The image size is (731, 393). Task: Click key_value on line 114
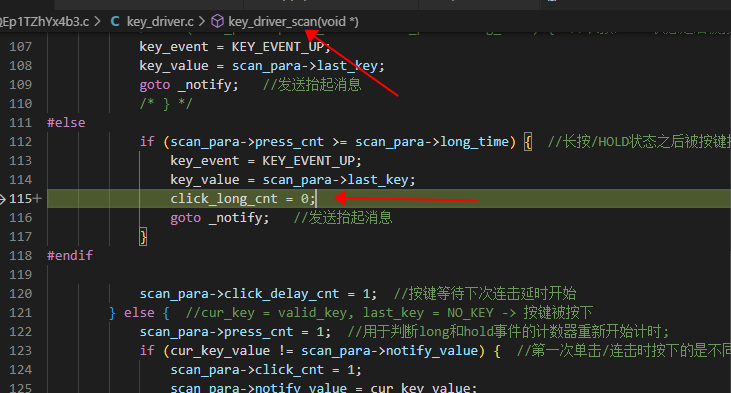[204, 180]
